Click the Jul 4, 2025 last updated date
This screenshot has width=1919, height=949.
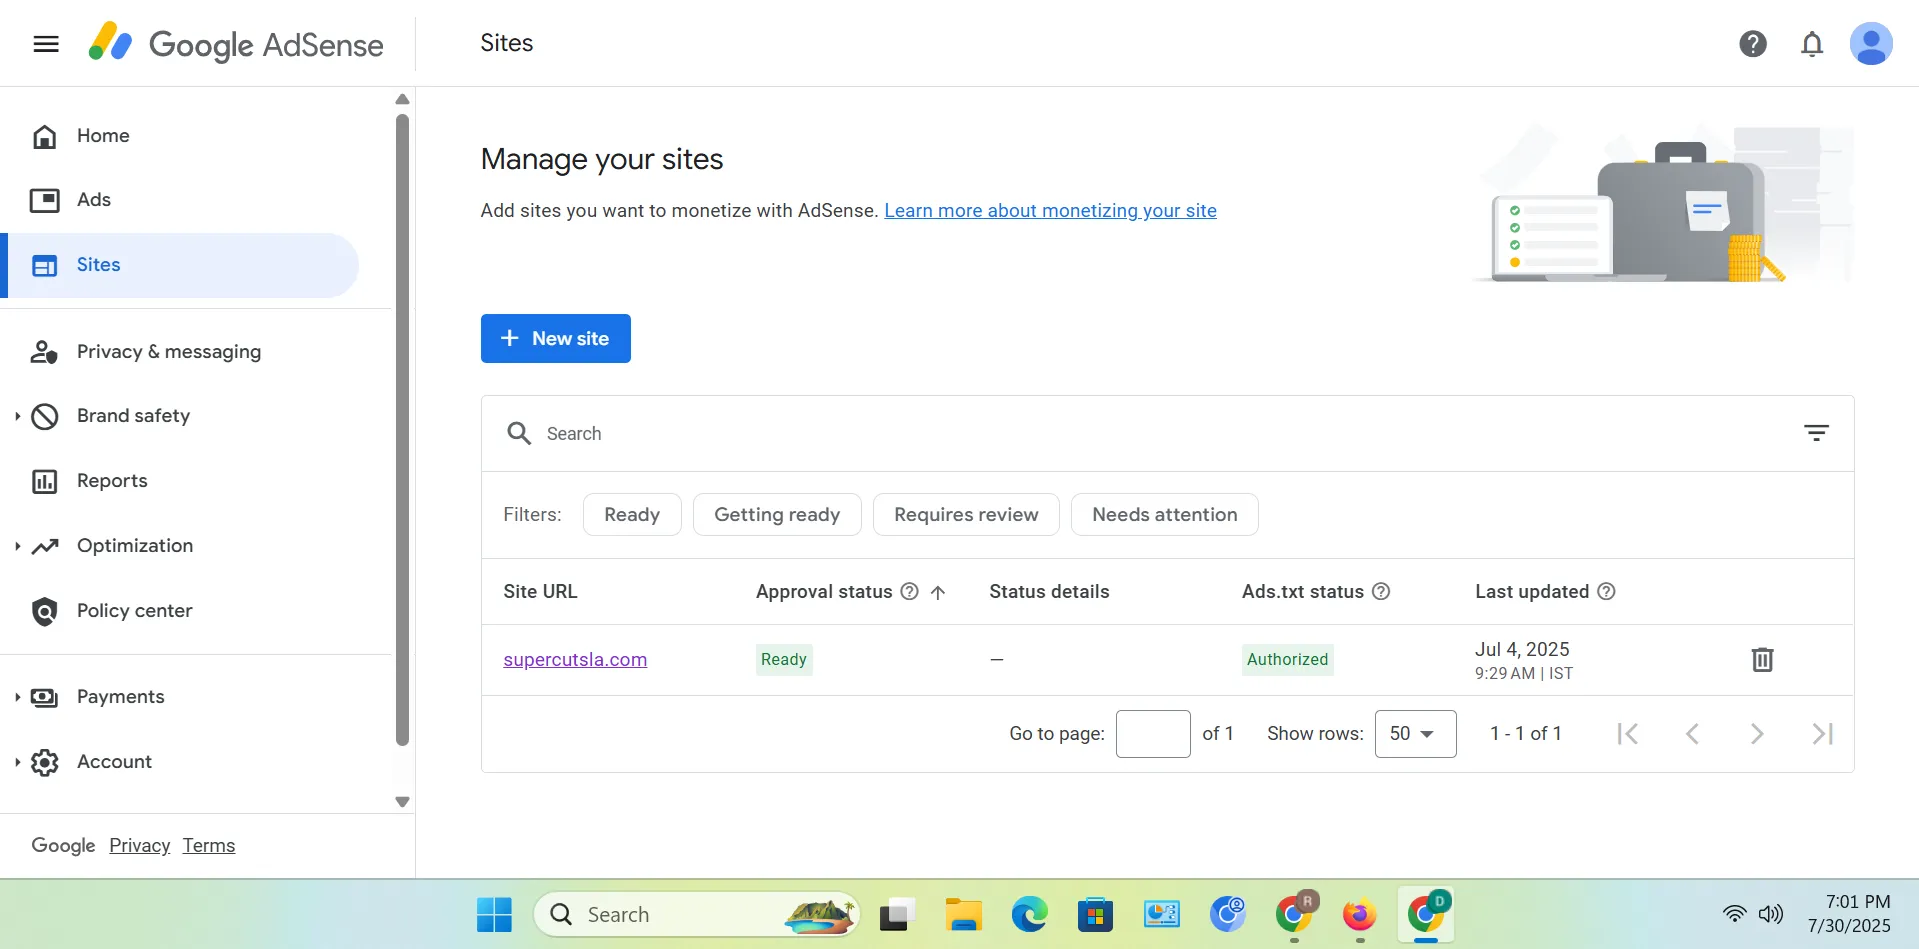pyautogui.click(x=1522, y=649)
